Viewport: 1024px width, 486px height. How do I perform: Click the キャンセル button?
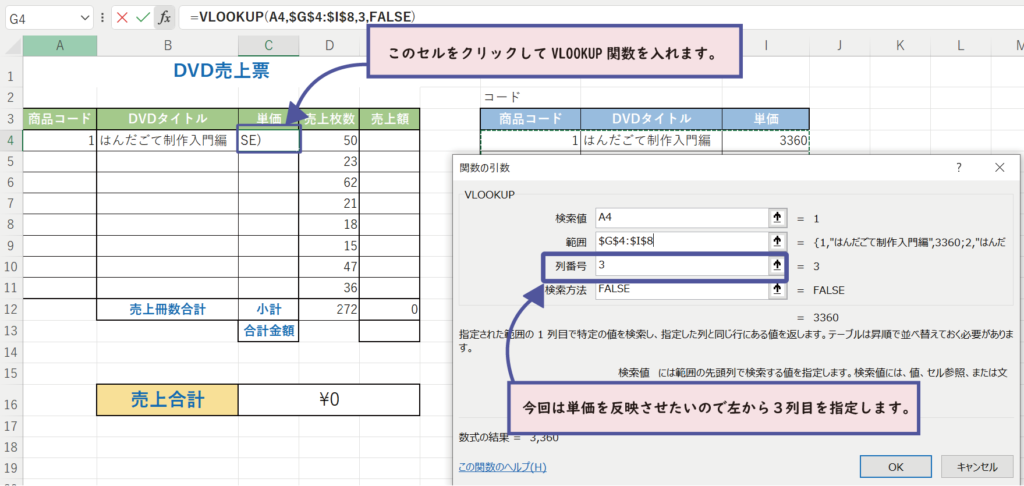[977, 466]
